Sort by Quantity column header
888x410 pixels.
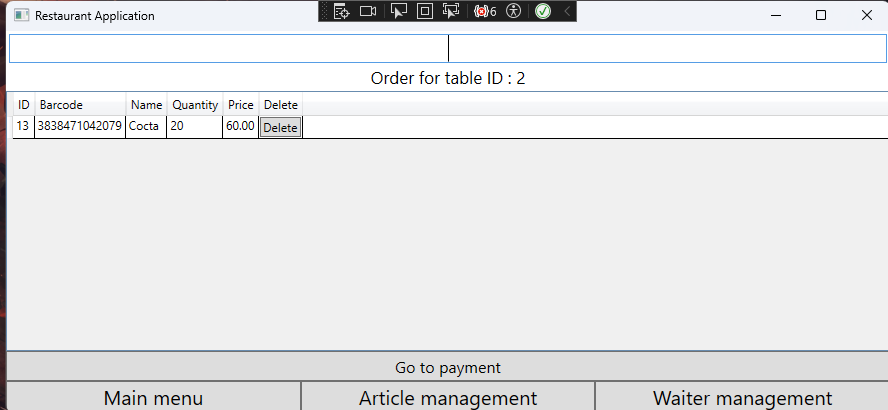click(x=195, y=105)
